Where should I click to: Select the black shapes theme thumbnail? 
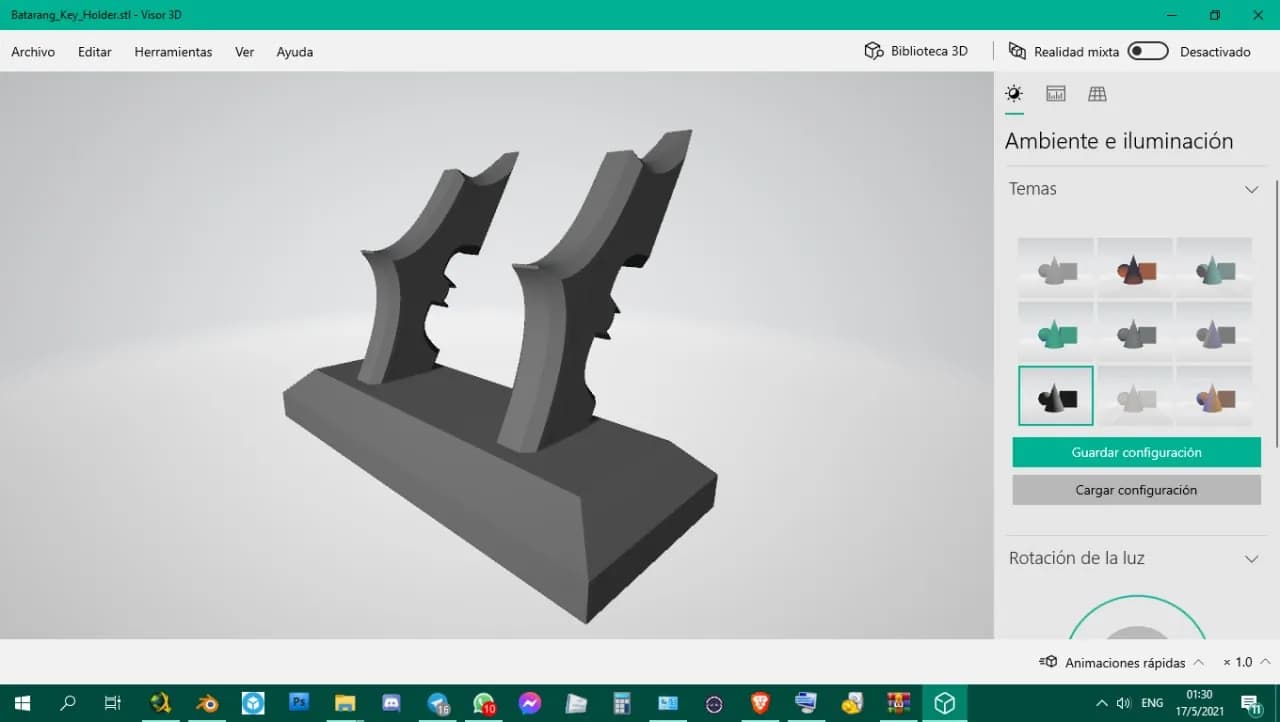pyautogui.click(x=1055, y=396)
